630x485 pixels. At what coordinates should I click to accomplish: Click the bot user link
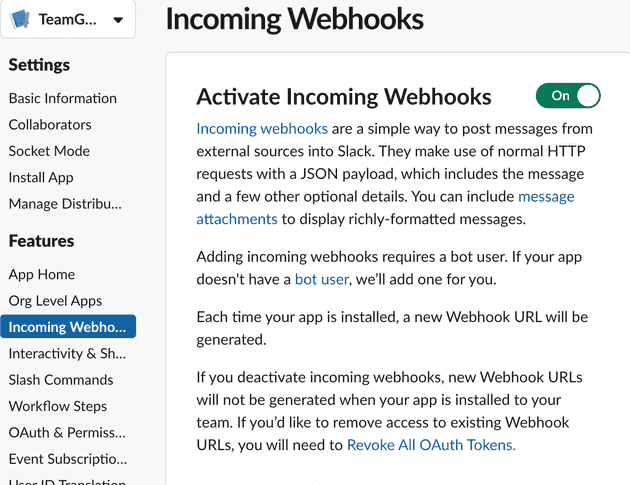tap(321, 279)
